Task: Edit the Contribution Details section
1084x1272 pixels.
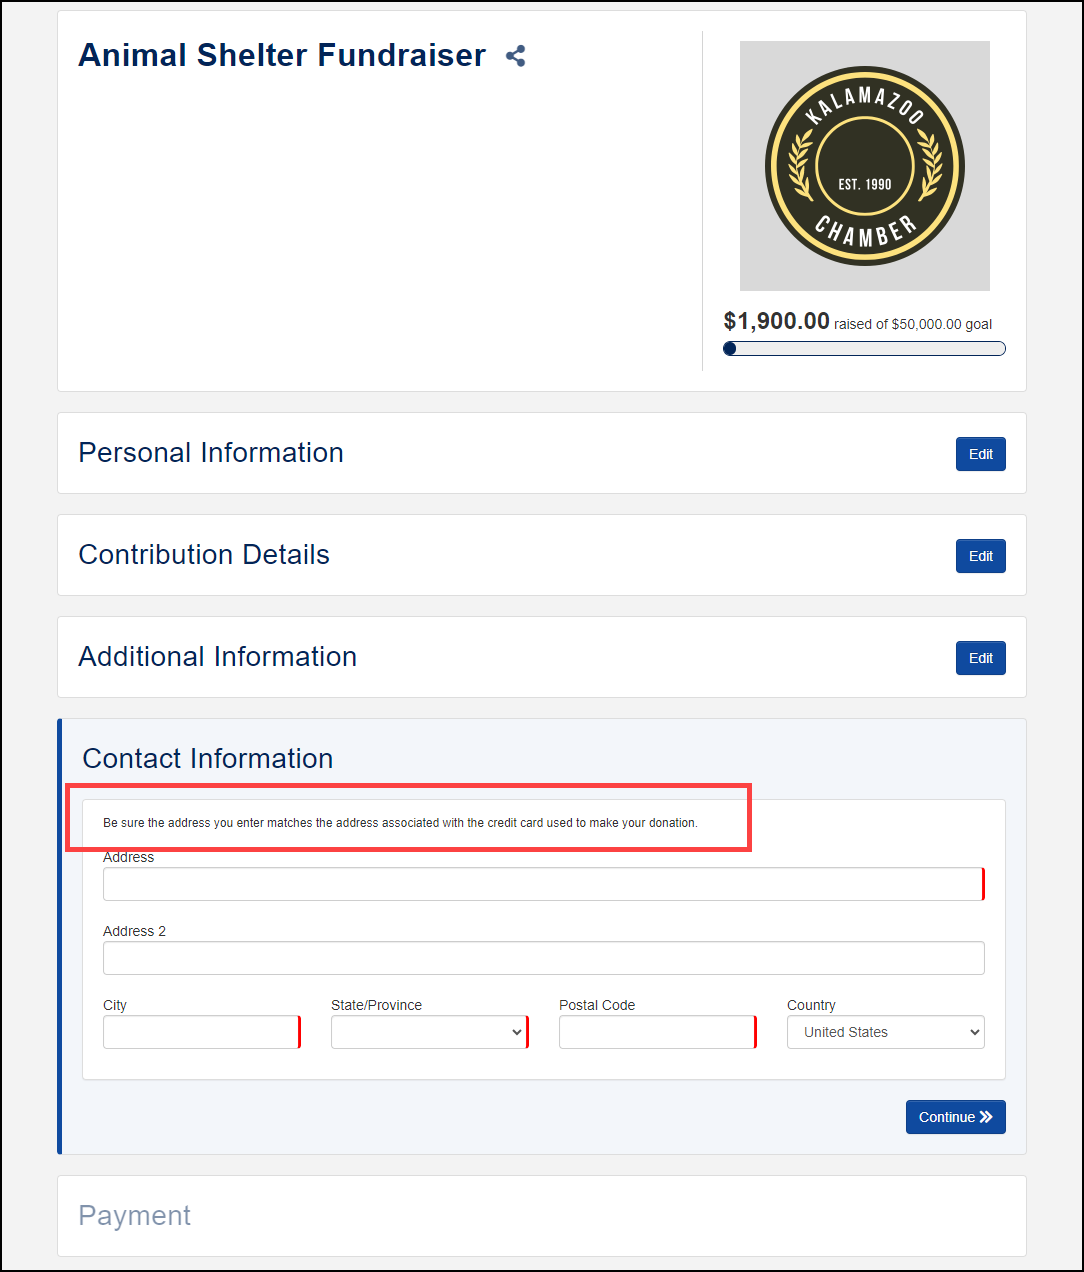Action: 981,556
